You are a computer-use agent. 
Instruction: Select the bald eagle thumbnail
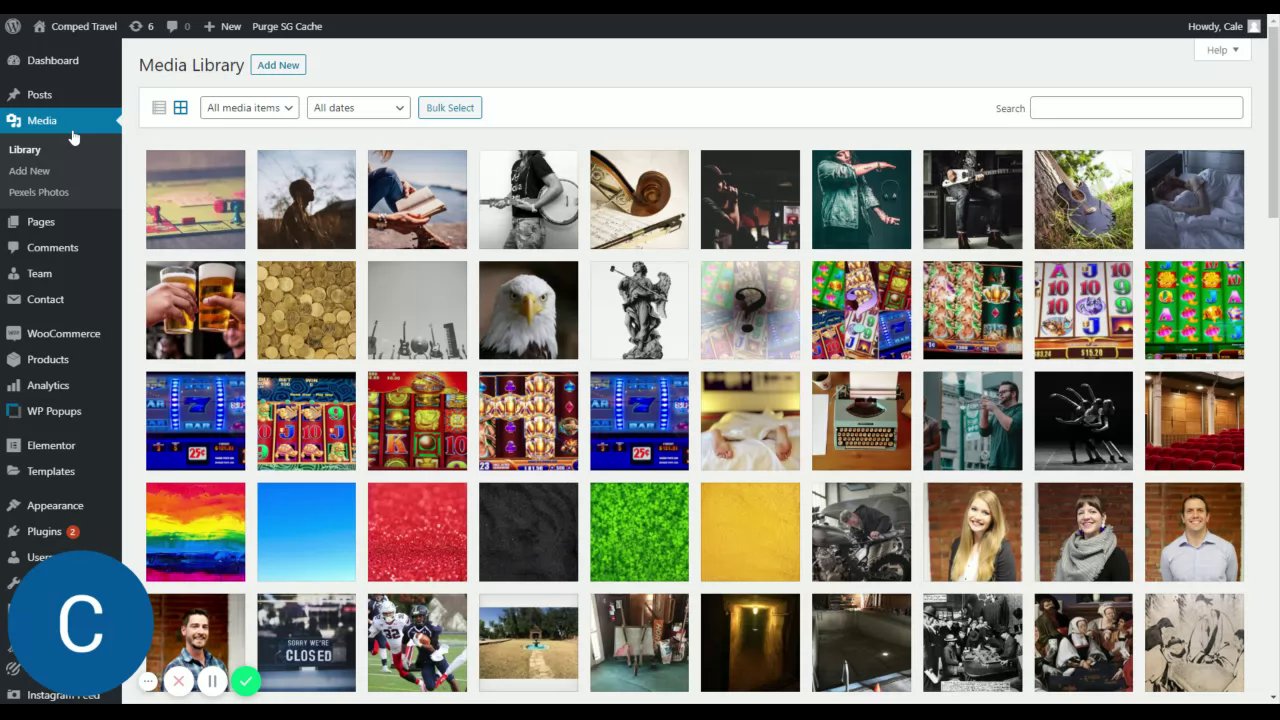click(528, 310)
